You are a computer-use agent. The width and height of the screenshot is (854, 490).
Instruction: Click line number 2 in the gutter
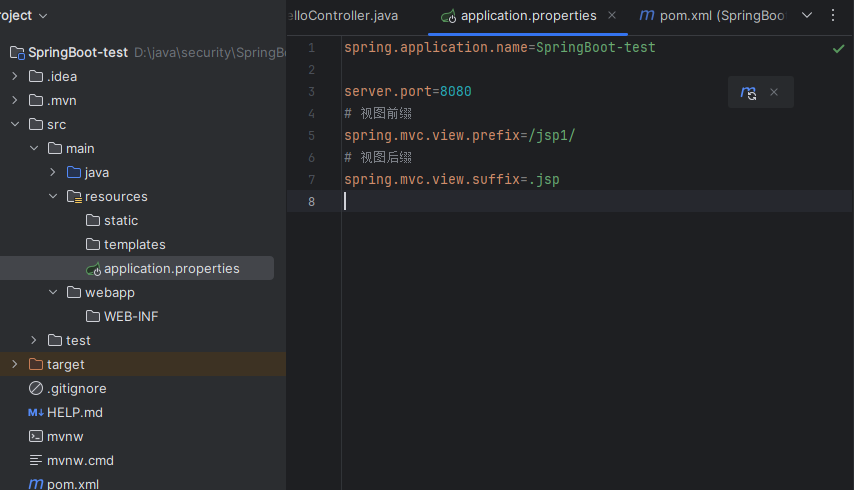click(312, 70)
